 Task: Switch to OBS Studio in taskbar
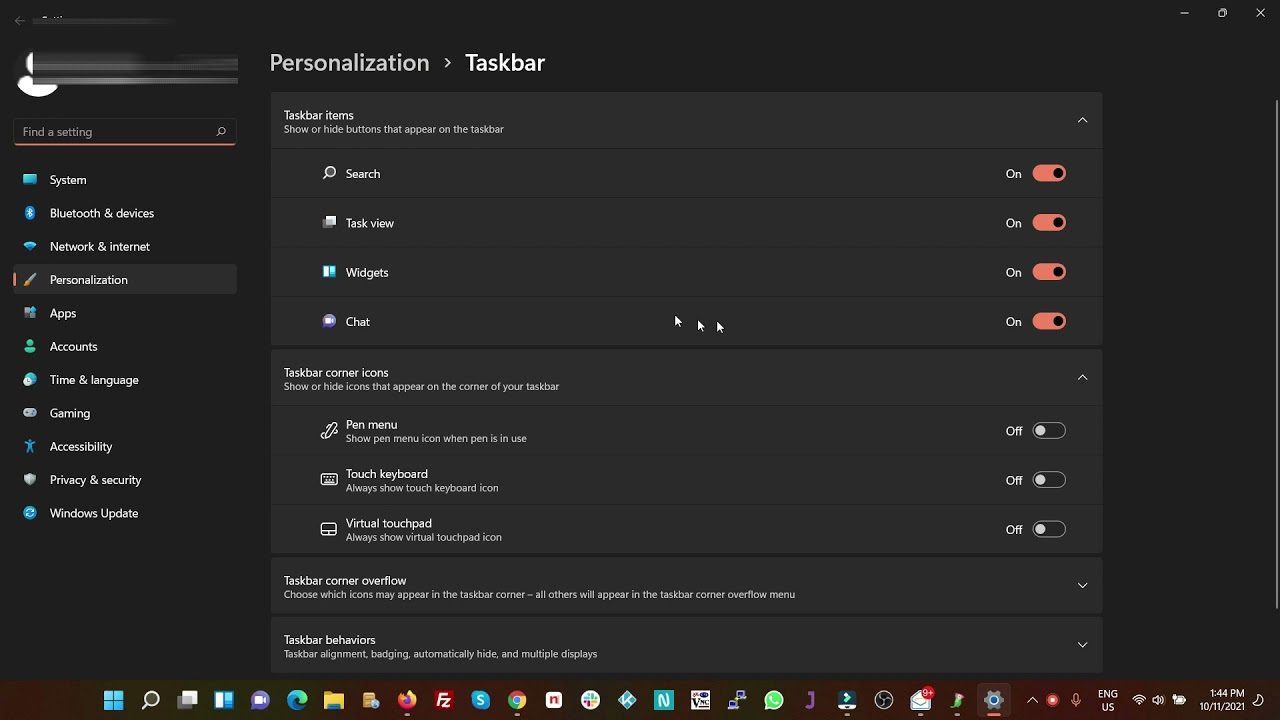[884, 700]
